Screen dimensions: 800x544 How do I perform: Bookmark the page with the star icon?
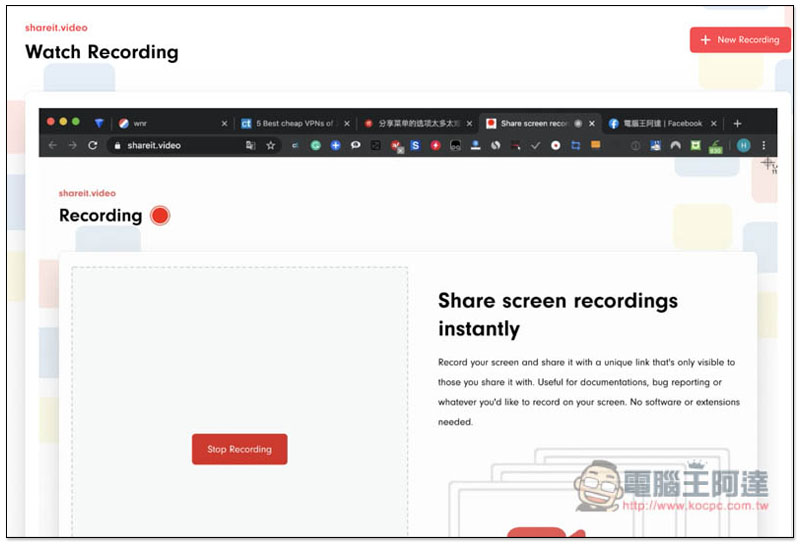[270, 145]
